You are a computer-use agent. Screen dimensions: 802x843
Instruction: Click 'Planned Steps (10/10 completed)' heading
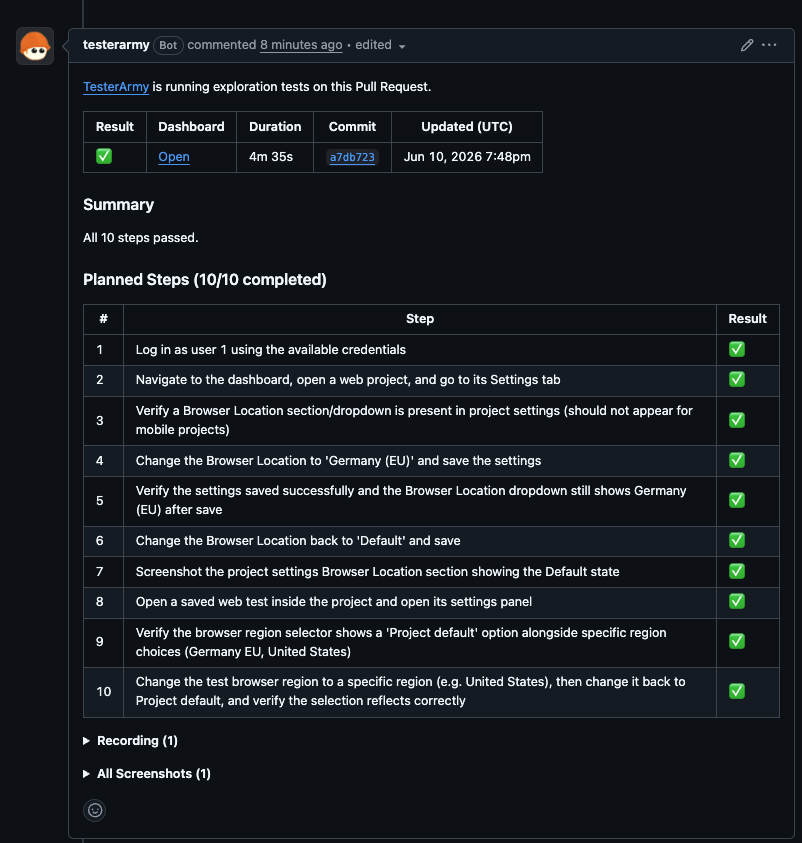pyautogui.click(x=205, y=280)
